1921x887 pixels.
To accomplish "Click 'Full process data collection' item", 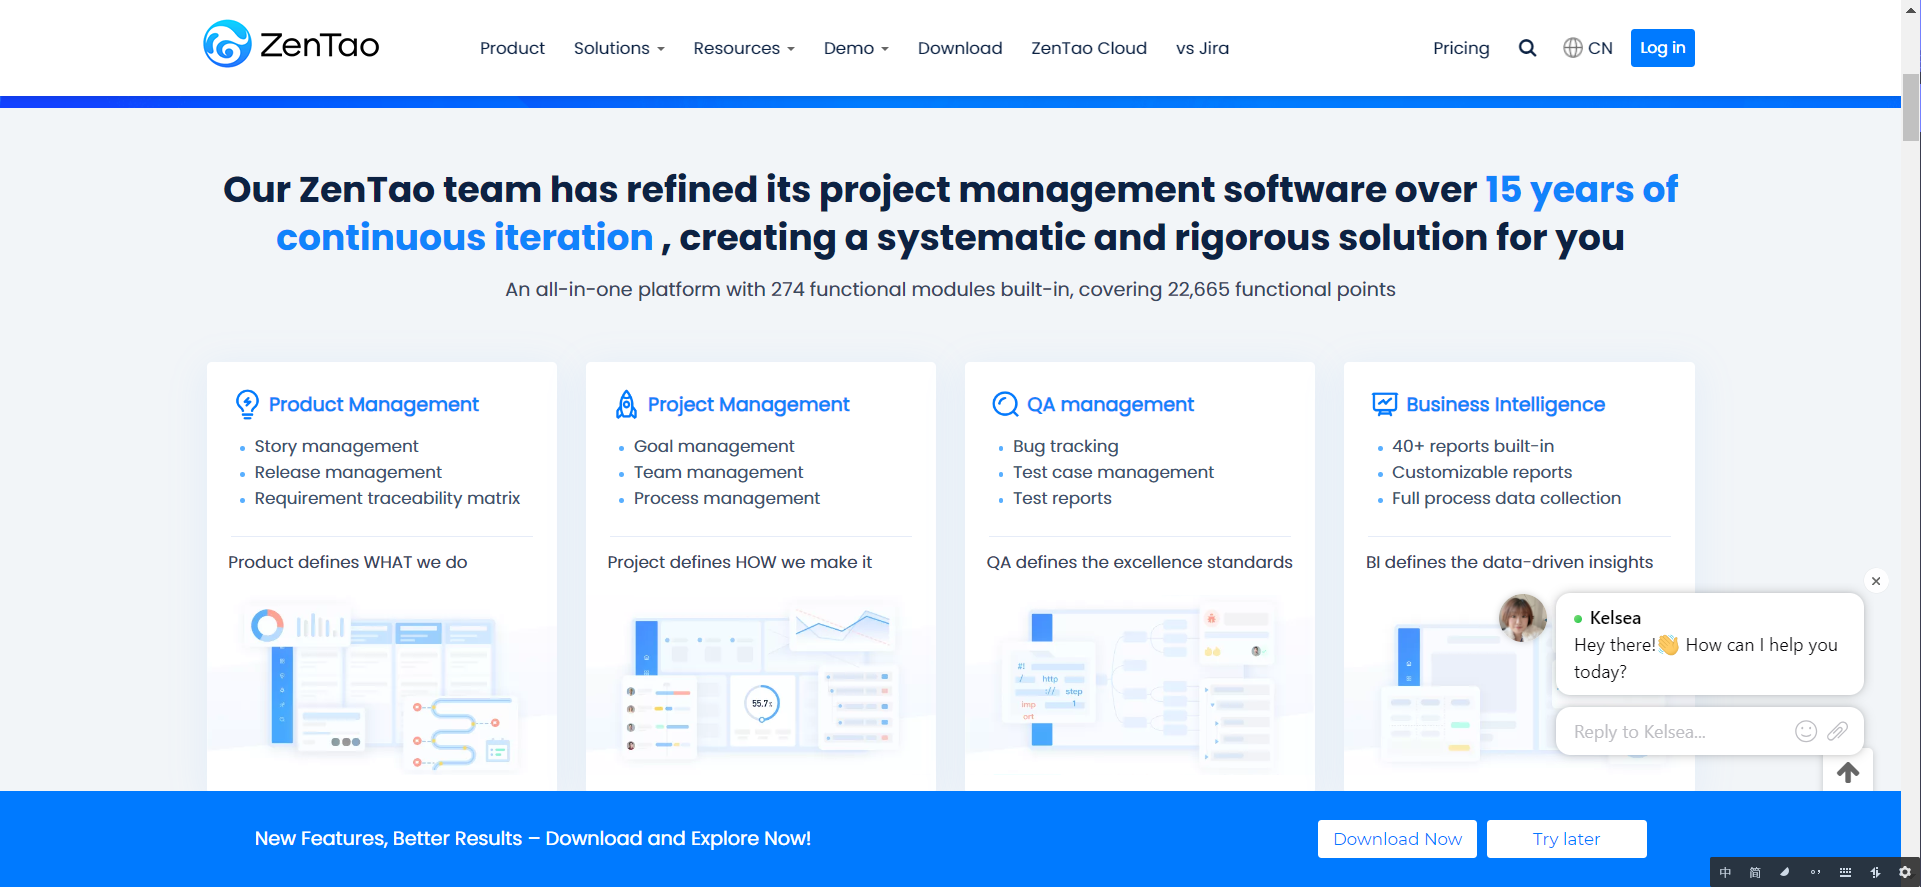I will pyautogui.click(x=1506, y=498).
